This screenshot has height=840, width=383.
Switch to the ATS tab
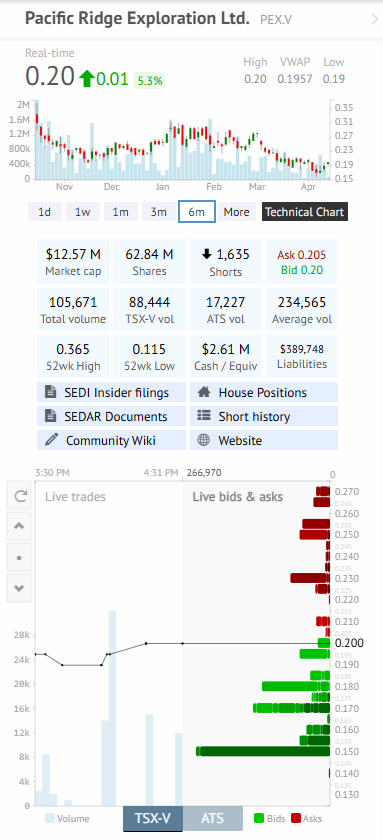pos(213,818)
